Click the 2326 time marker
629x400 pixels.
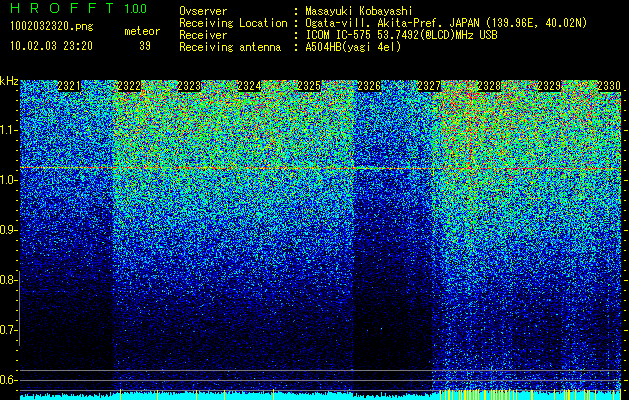click(x=369, y=86)
